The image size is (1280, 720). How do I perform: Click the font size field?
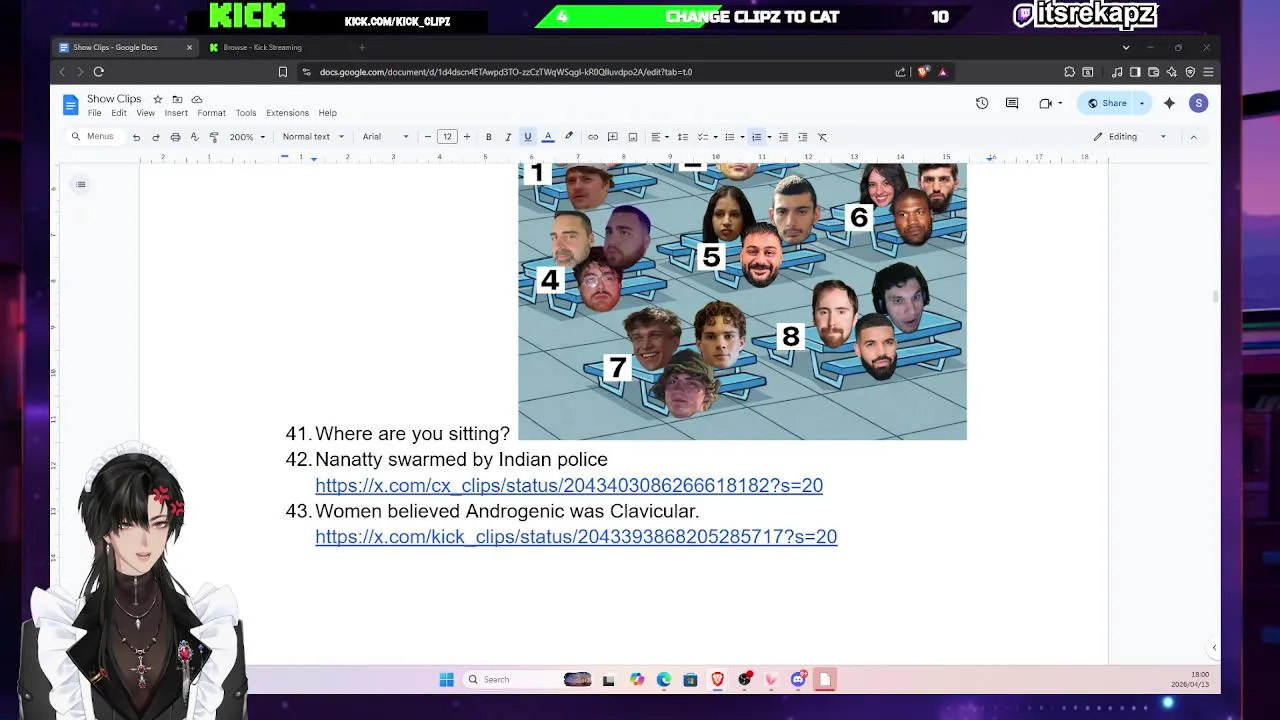447,137
